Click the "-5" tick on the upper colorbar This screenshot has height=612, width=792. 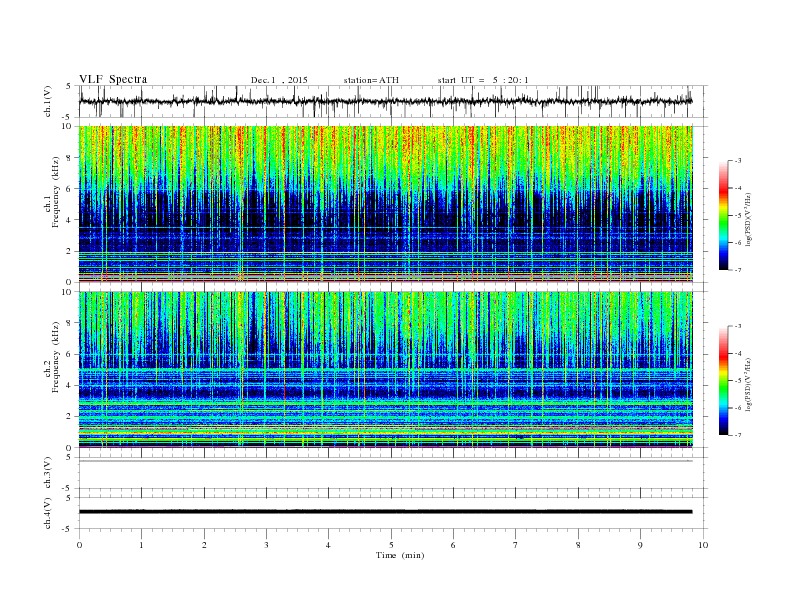coord(737,216)
